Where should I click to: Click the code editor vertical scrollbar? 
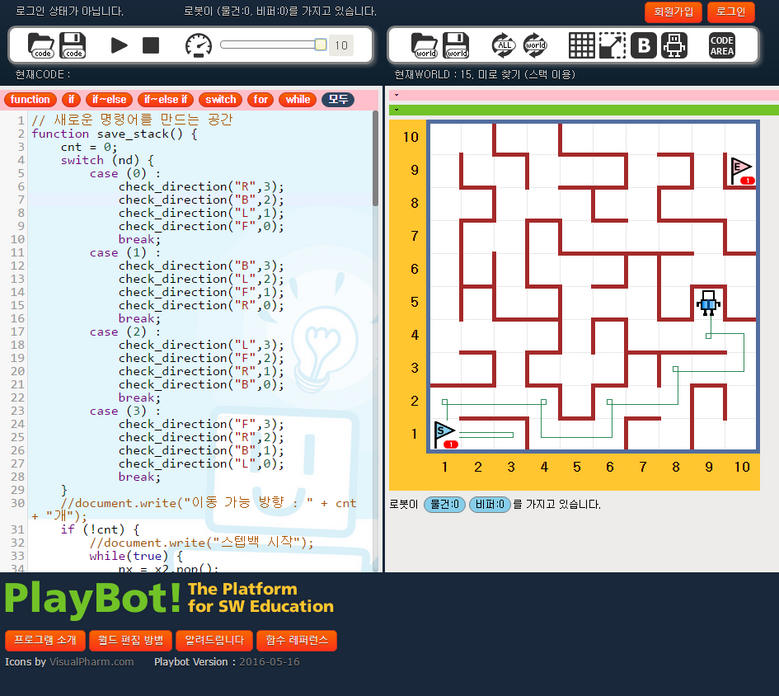[x=375, y=159]
